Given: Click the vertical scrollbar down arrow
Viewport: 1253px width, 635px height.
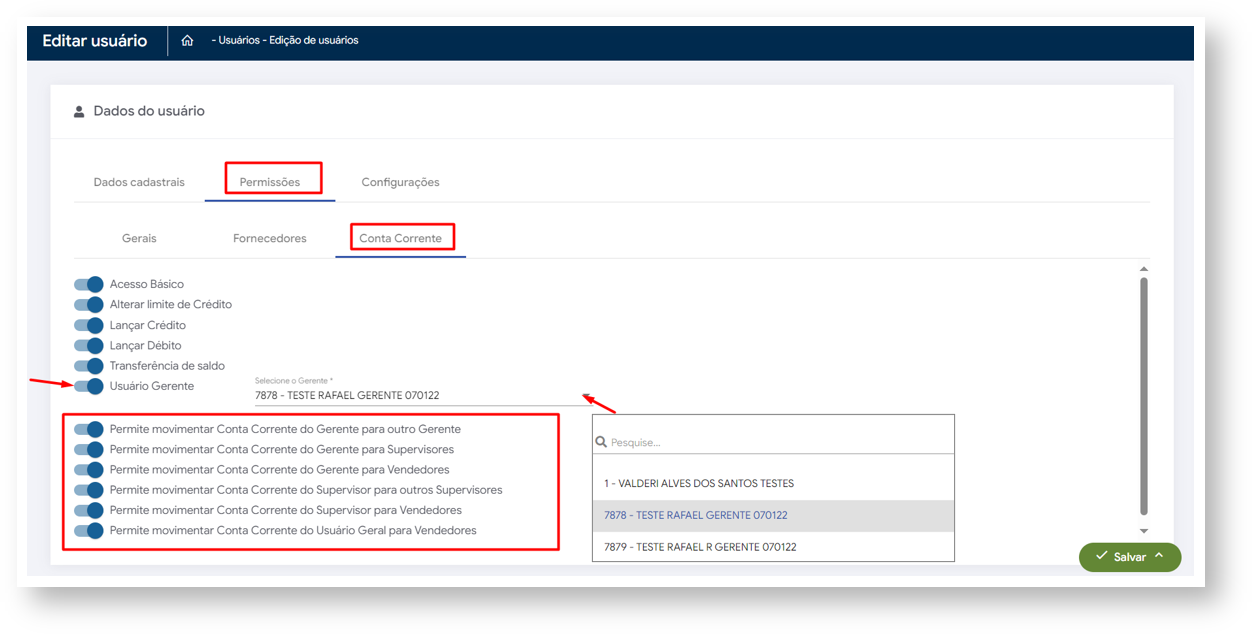Looking at the screenshot, I should point(1144,531).
